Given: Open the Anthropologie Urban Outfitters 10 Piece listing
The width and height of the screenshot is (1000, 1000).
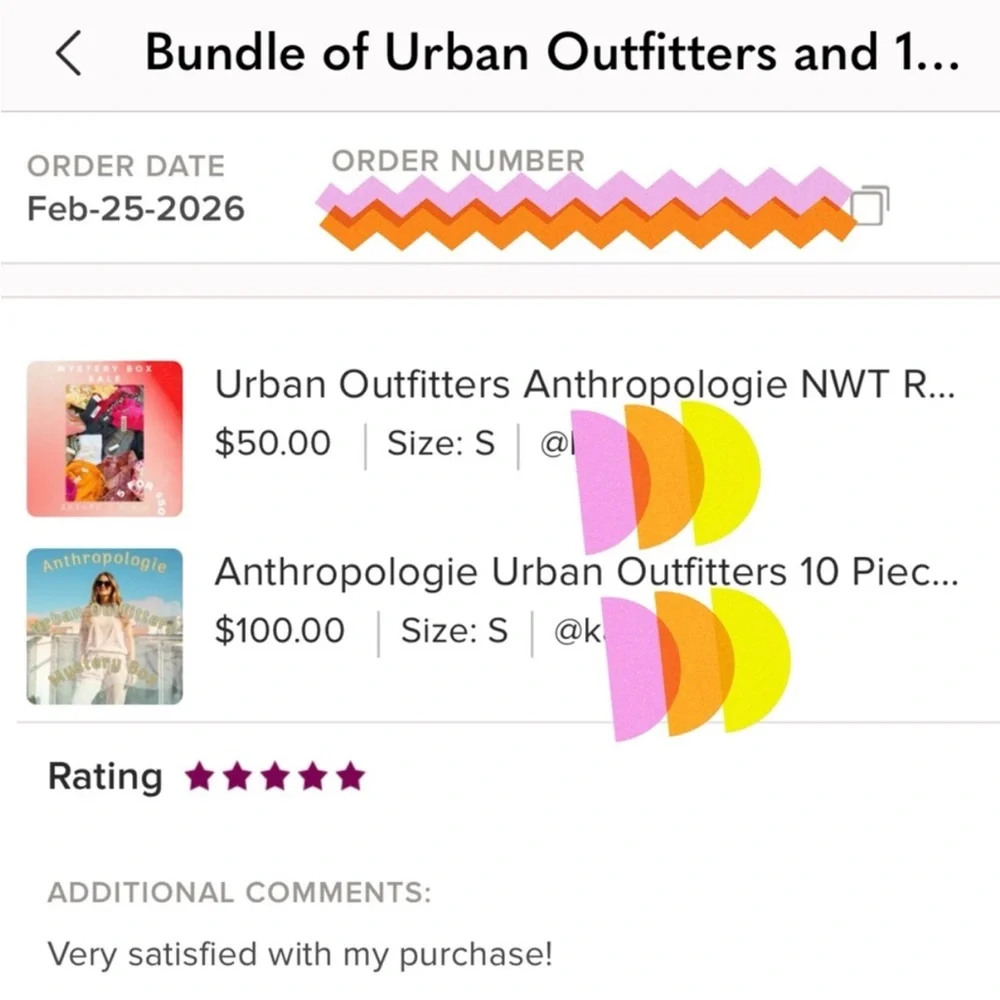Looking at the screenshot, I should [x=585, y=572].
